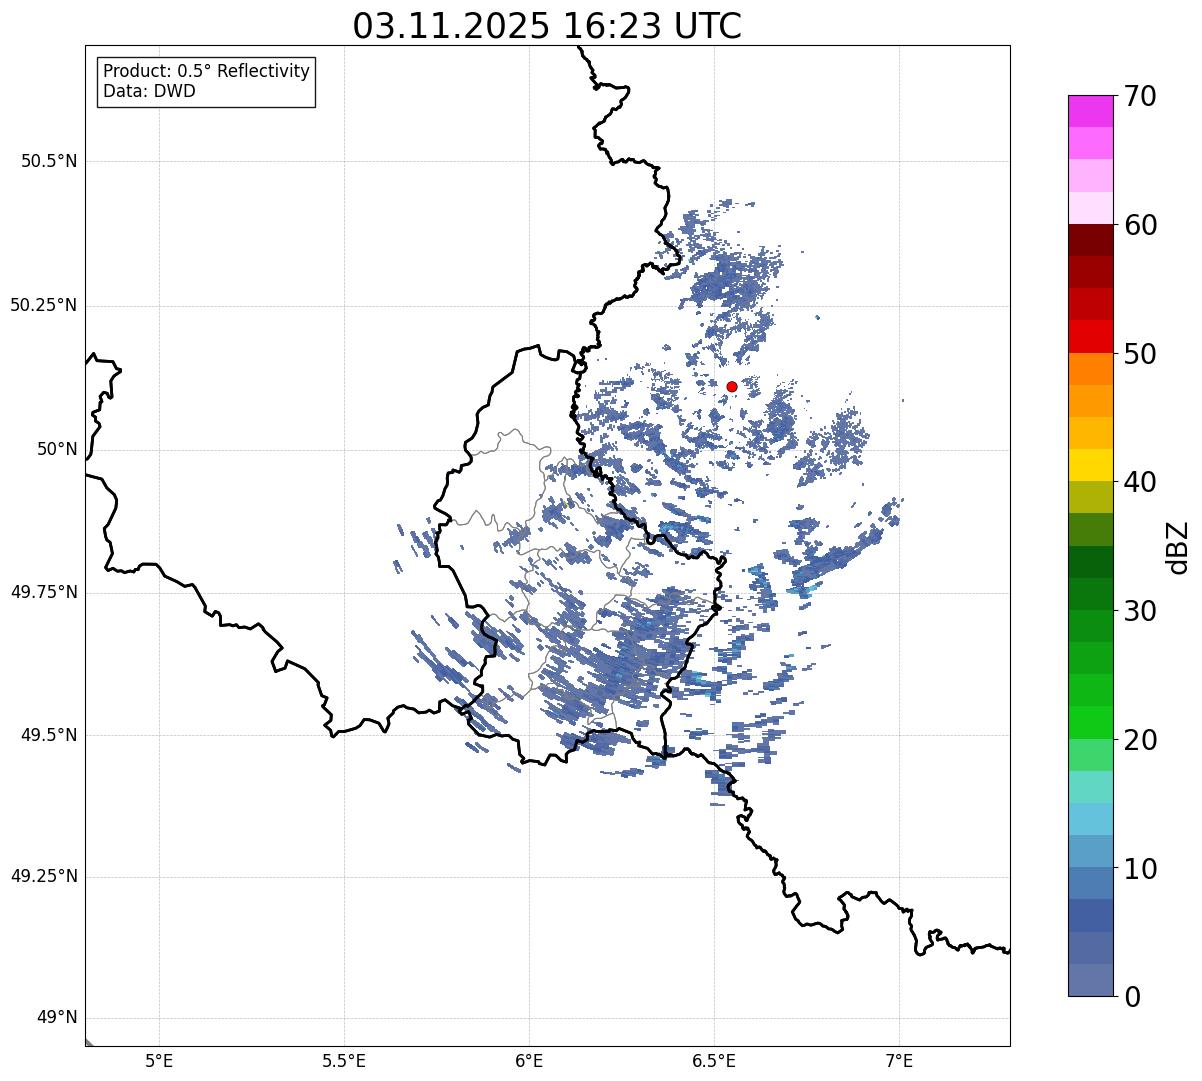Click the 5.5°E longitude label
Image resolution: width=1202 pixels, height=1081 pixels.
pyautogui.click(x=344, y=1060)
